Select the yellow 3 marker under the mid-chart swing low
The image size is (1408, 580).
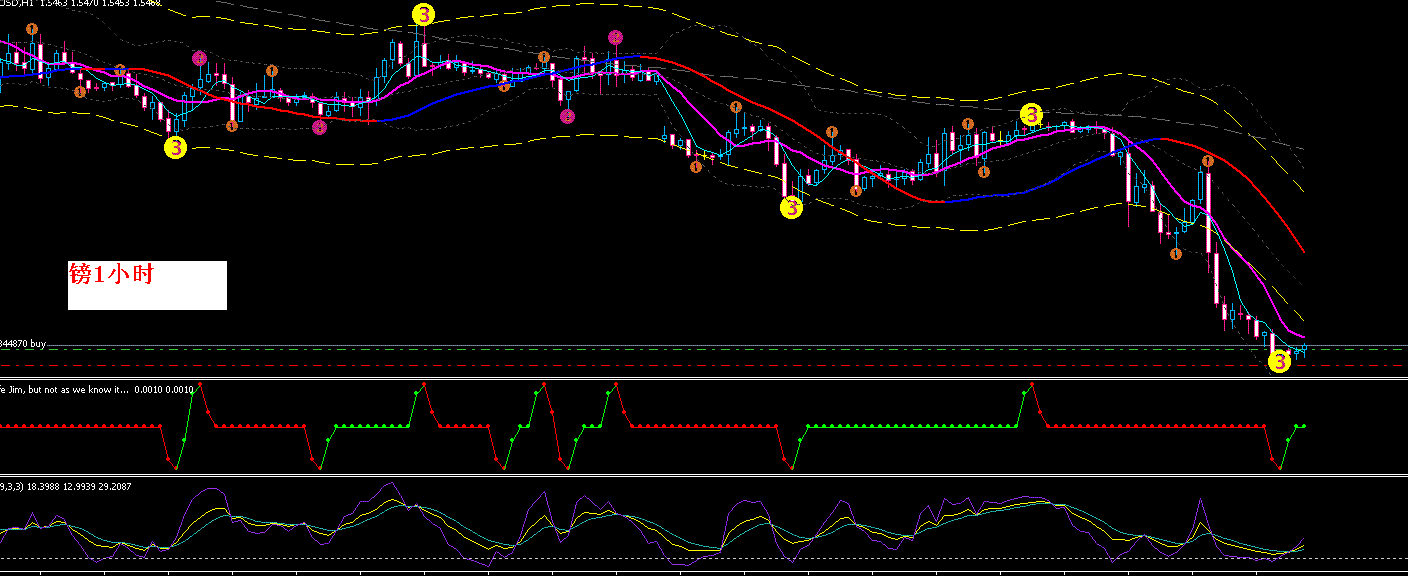[x=791, y=208]
